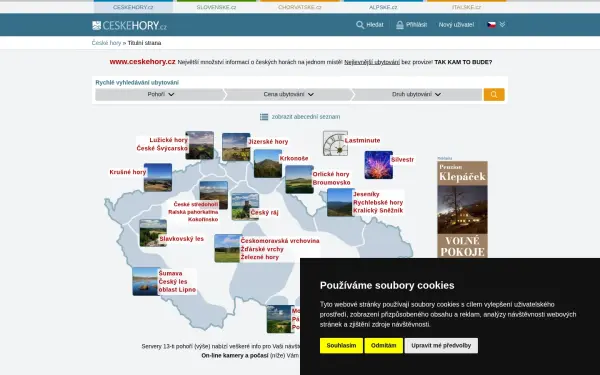The width and height of the screenshot is (600, 375).
Task: Open the Českomoravská vrchovina photo thumbnail
Action: point(228,248)
